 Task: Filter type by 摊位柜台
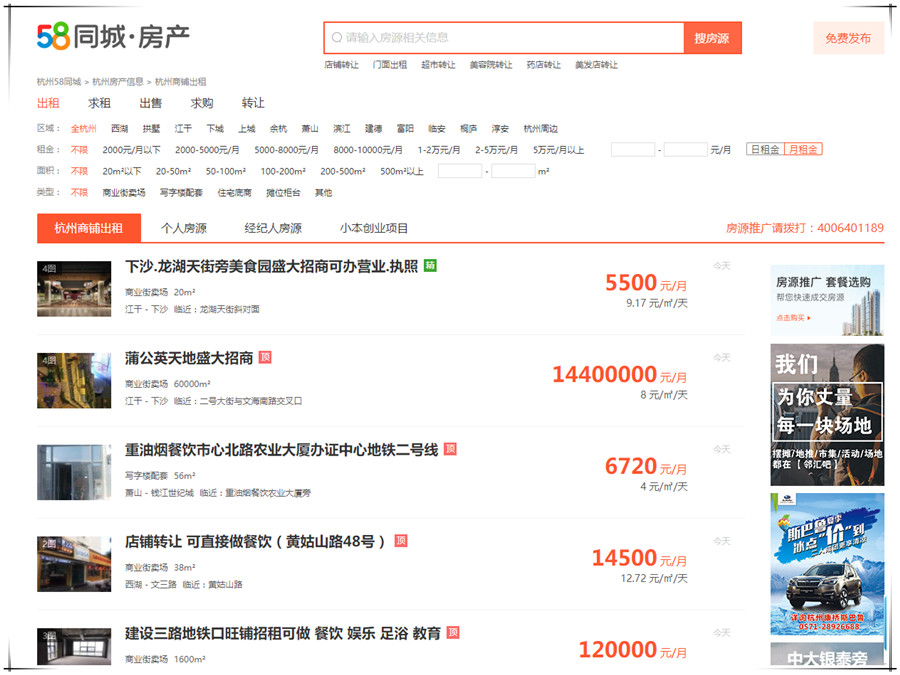click(x=283, y=192)
